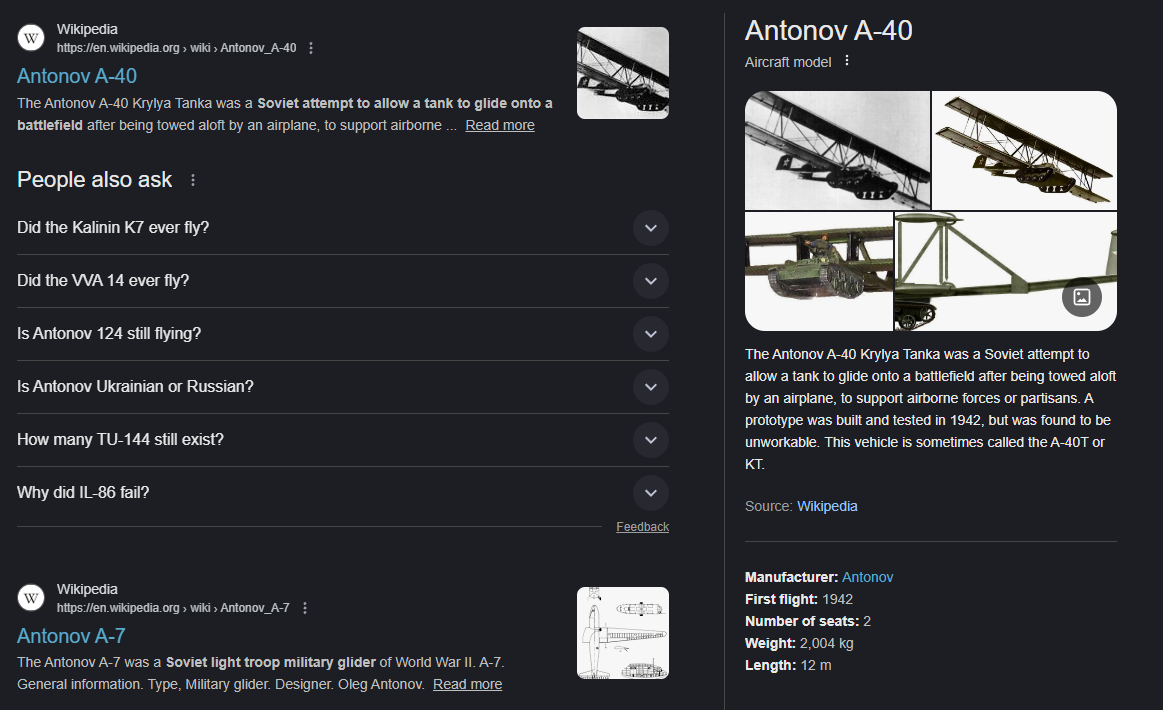Screen dimensions: 1163x710
Task: Click the 'Weight: 2,004 kg' fact
Action: pyautogui.click(x=799, y=643)
